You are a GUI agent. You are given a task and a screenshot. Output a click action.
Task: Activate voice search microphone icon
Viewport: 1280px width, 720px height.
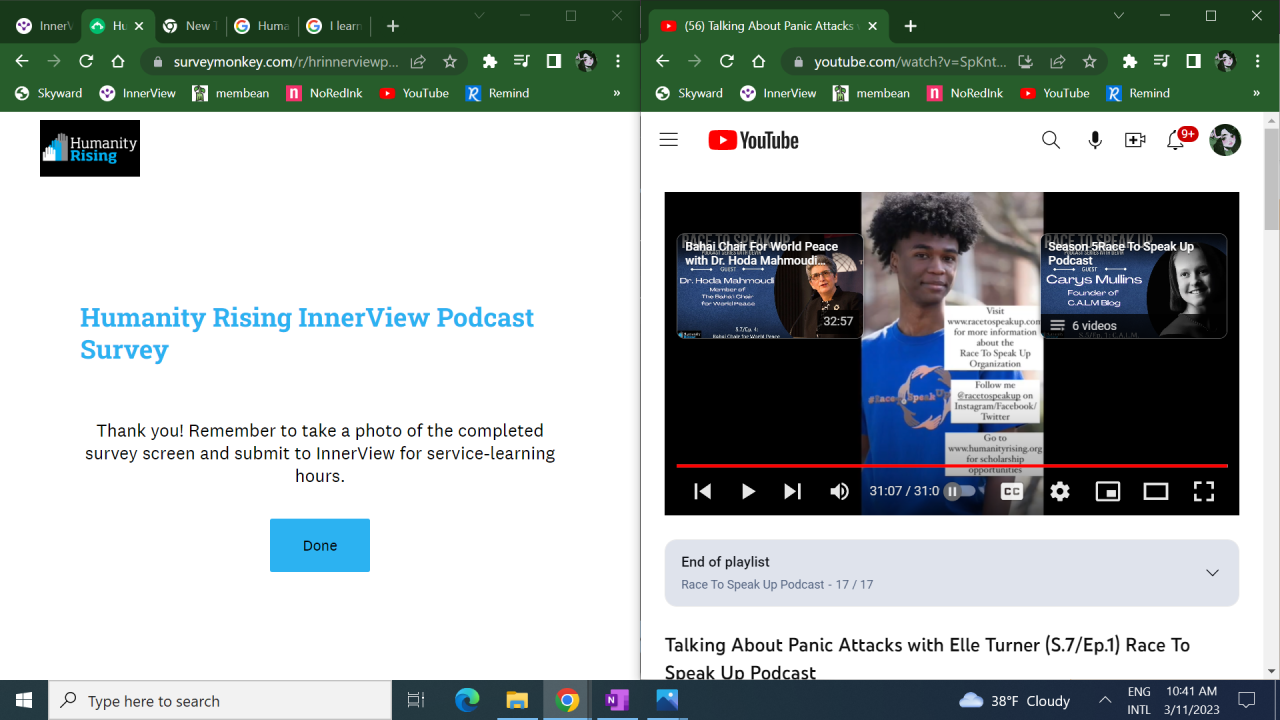tap(1095, 140)
